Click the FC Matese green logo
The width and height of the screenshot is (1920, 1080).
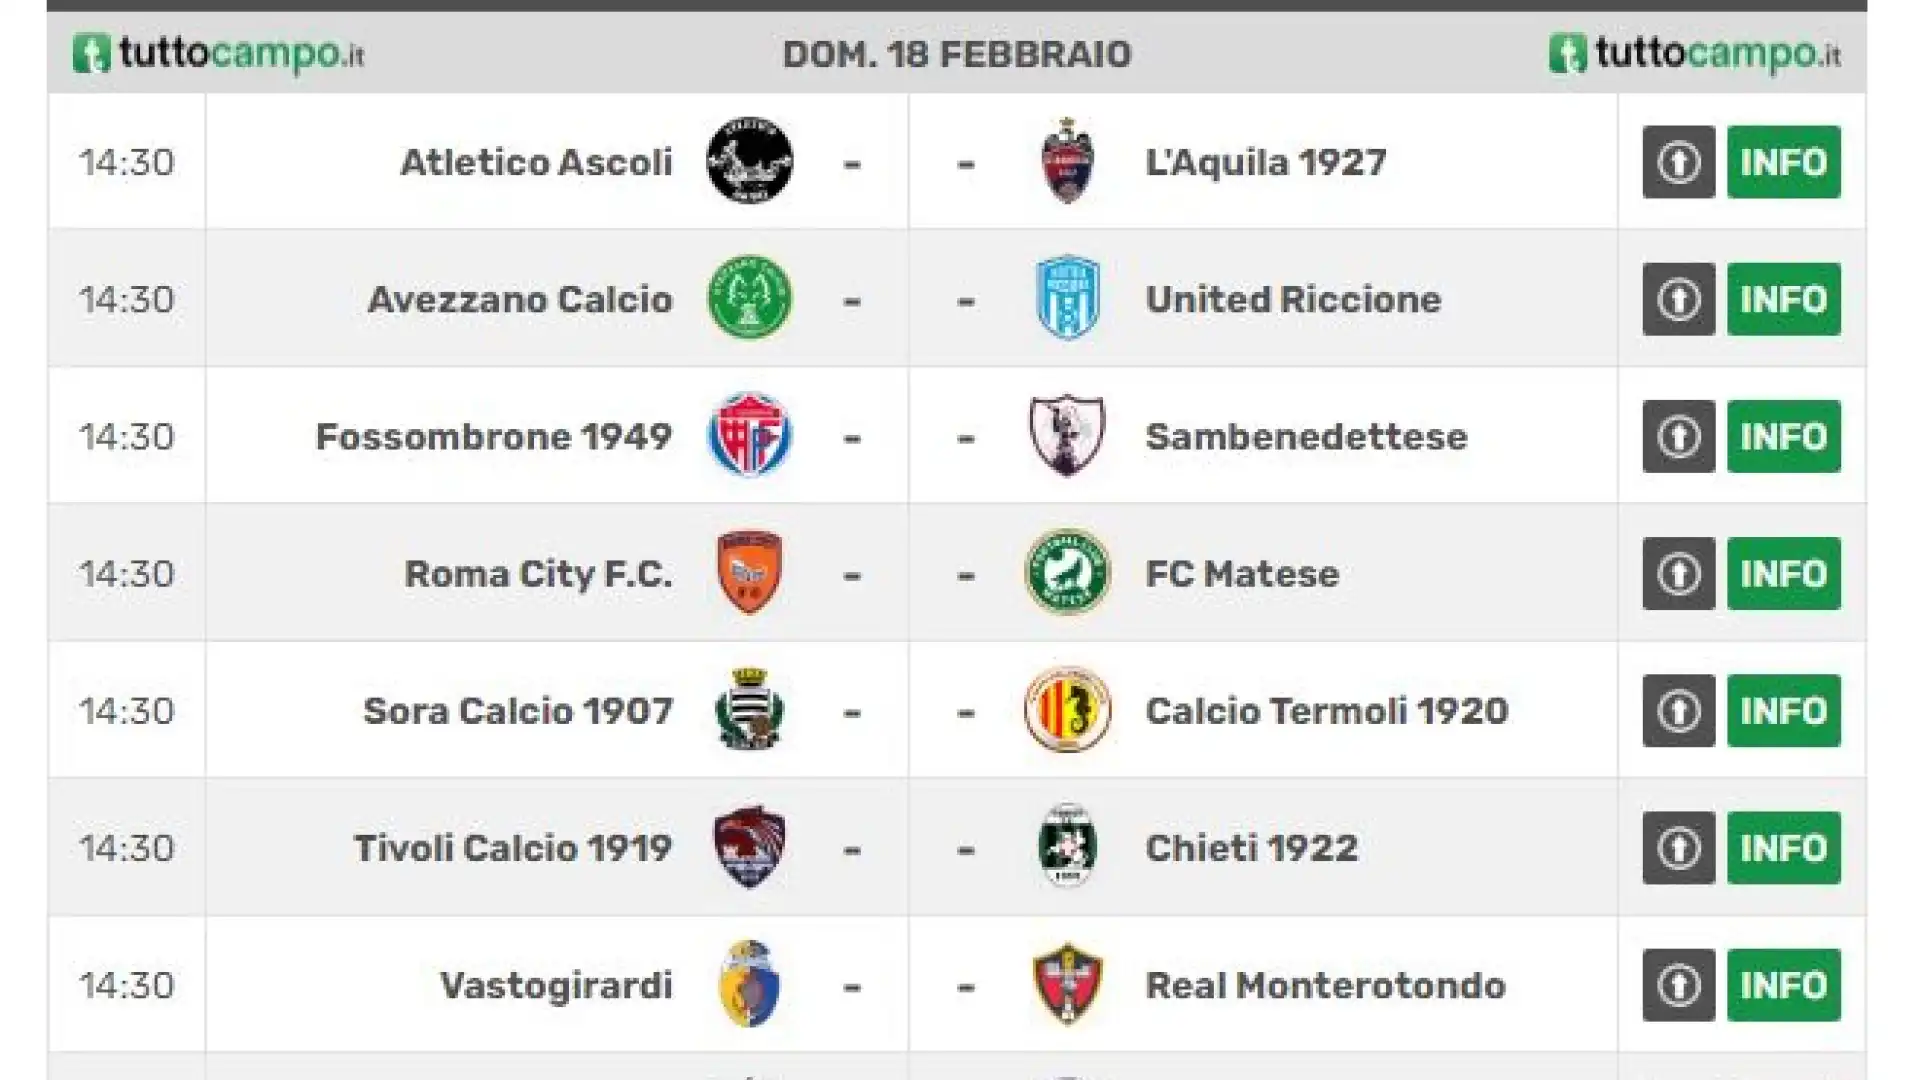pos(1067,572)
